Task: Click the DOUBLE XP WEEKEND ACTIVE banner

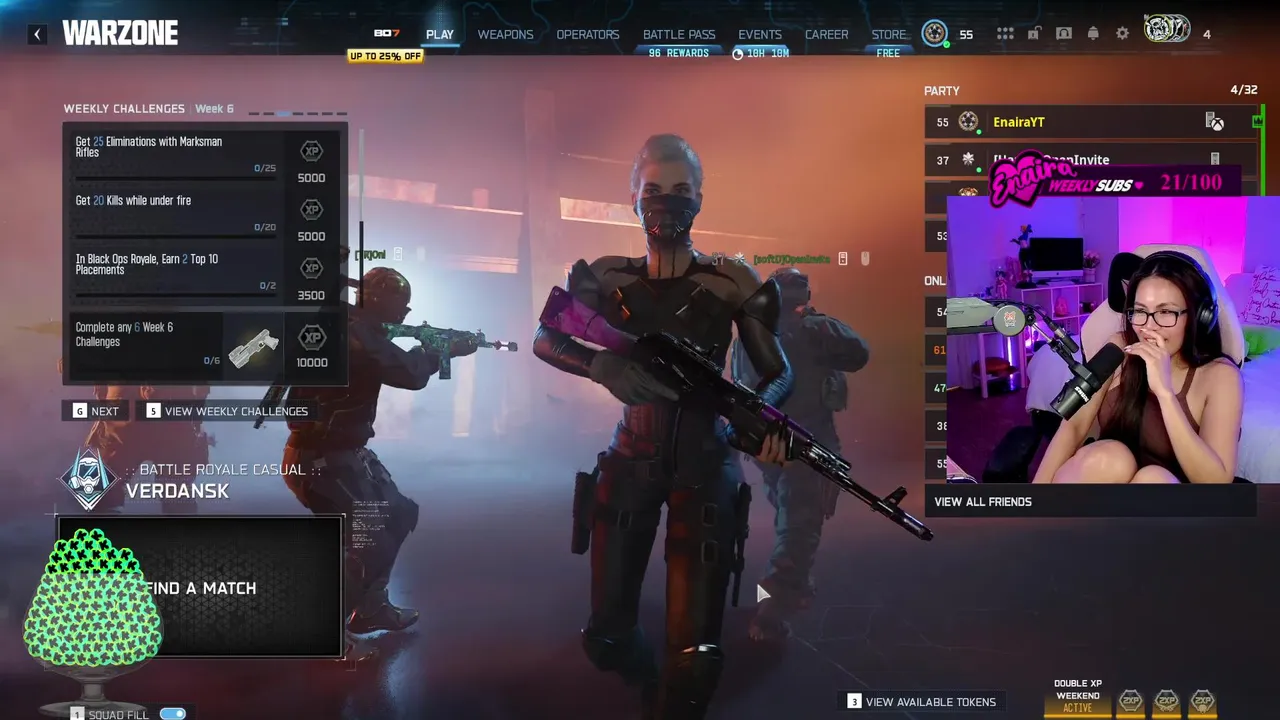Action: pyautogui.click(x=1077, y=696)
